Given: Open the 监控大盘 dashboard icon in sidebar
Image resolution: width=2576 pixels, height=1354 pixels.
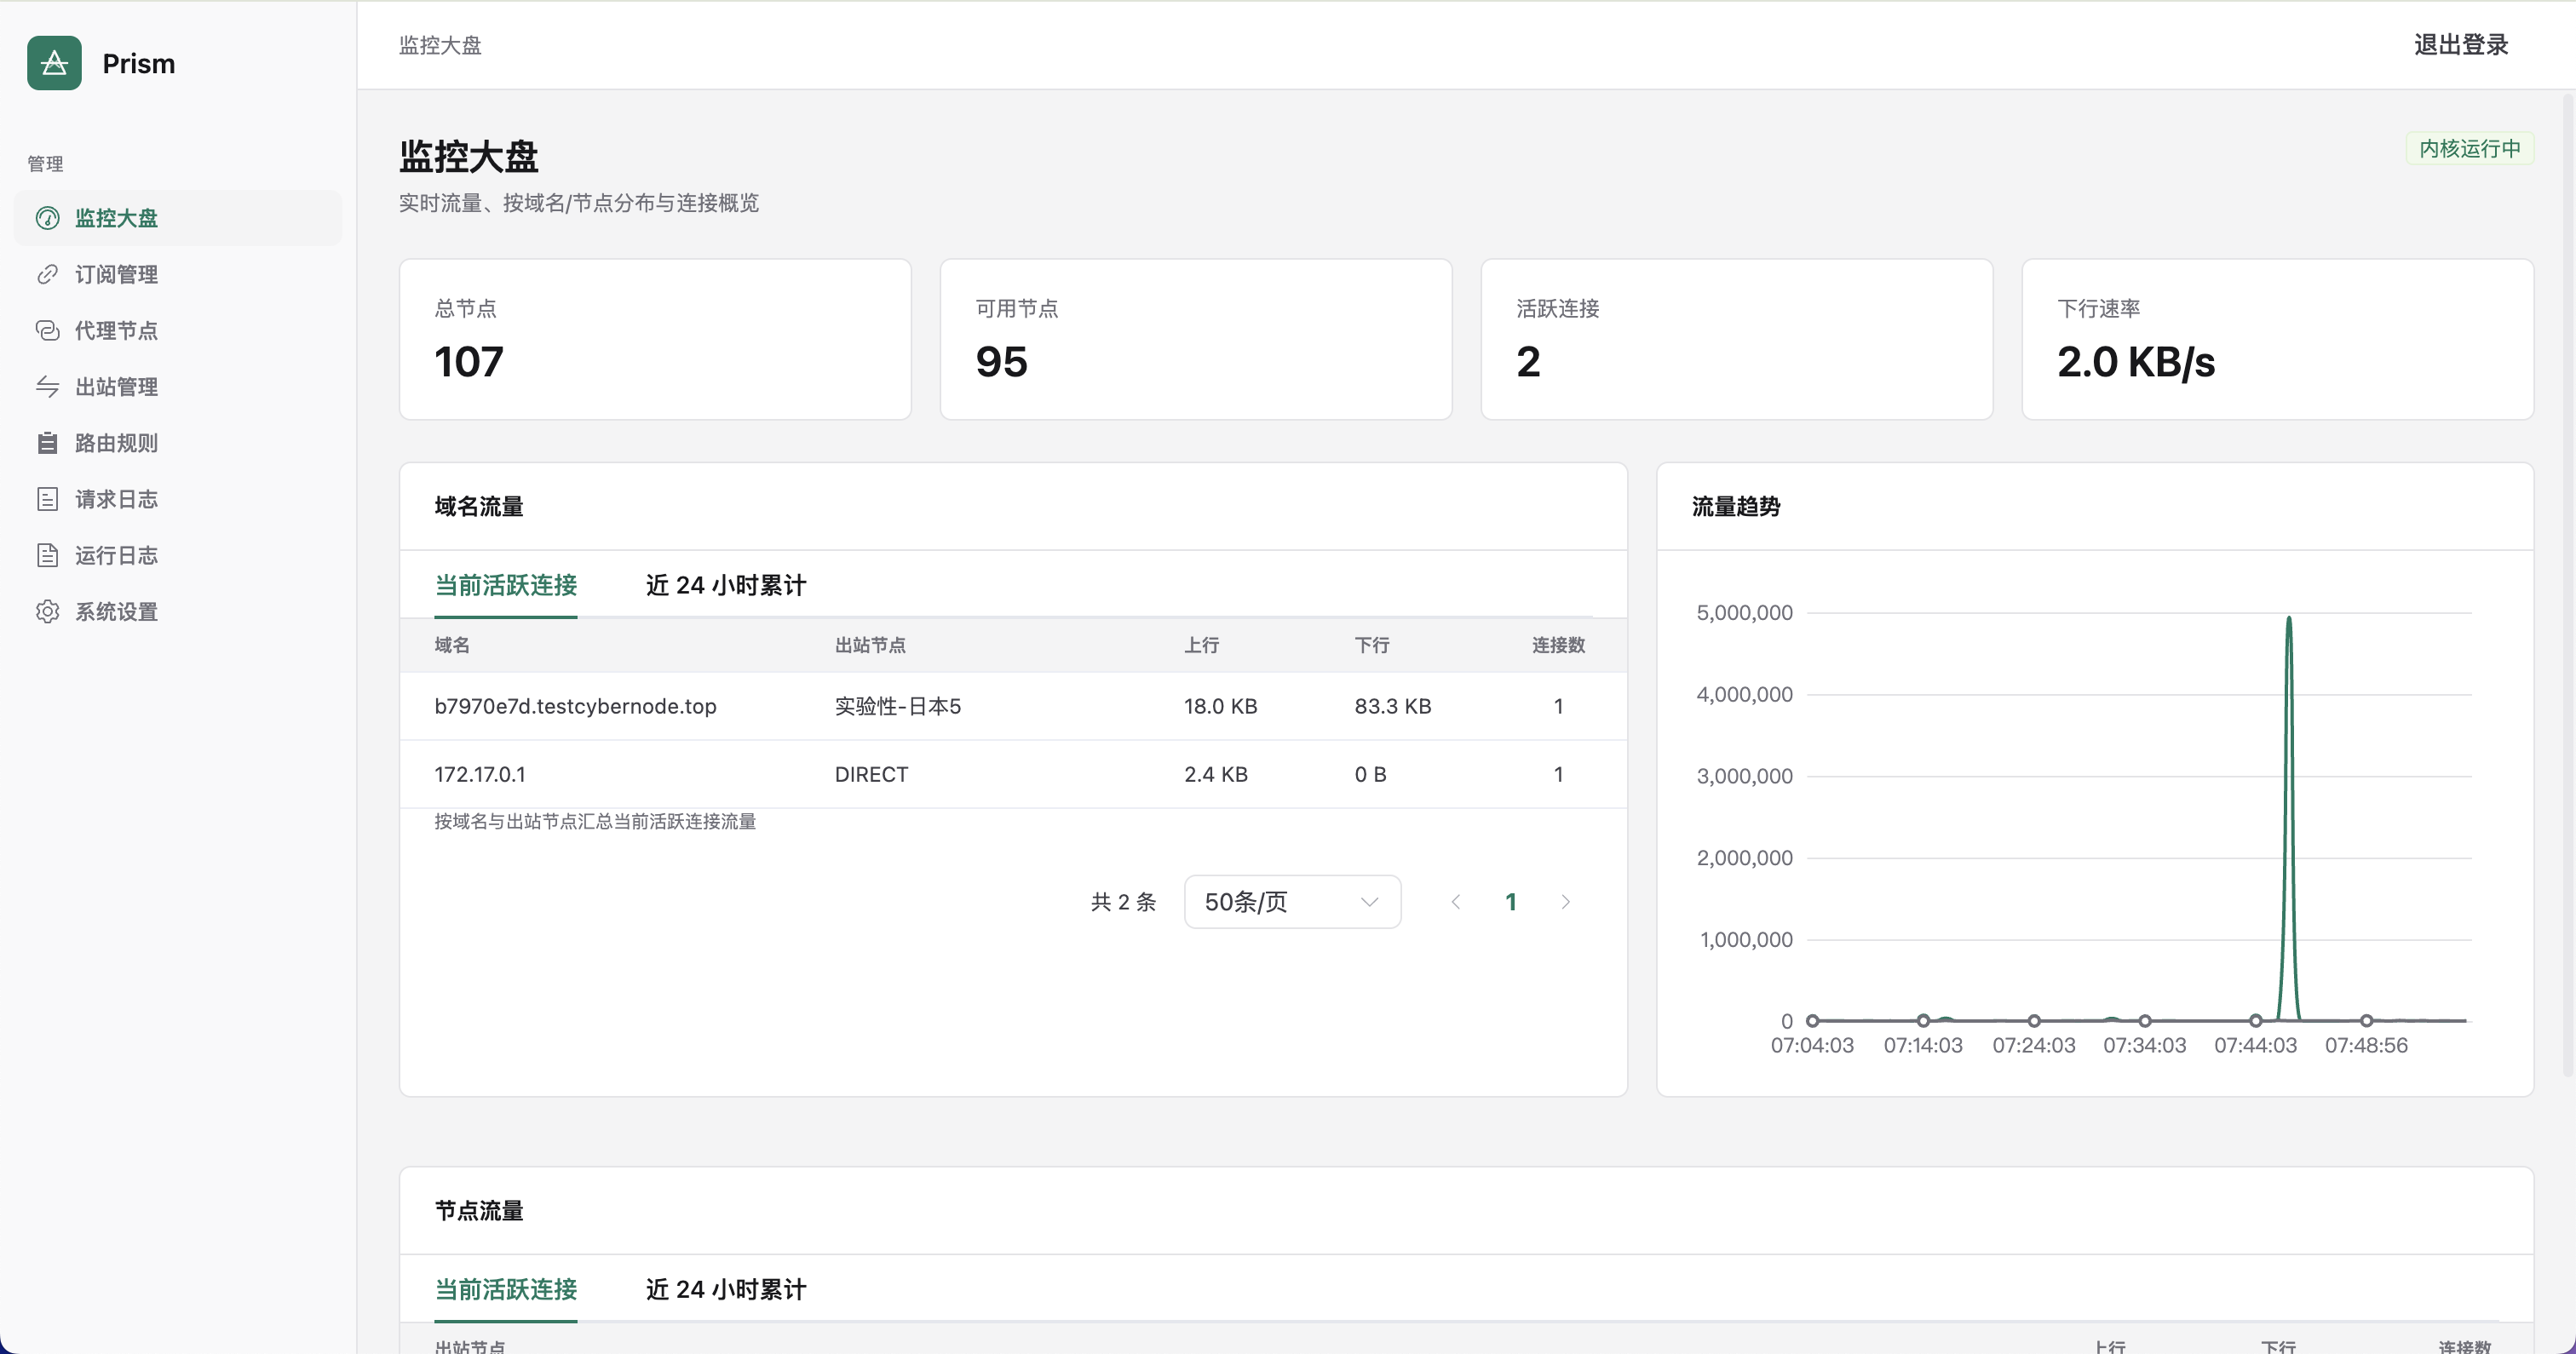Looking at the screenshot, I should point(48,218).
